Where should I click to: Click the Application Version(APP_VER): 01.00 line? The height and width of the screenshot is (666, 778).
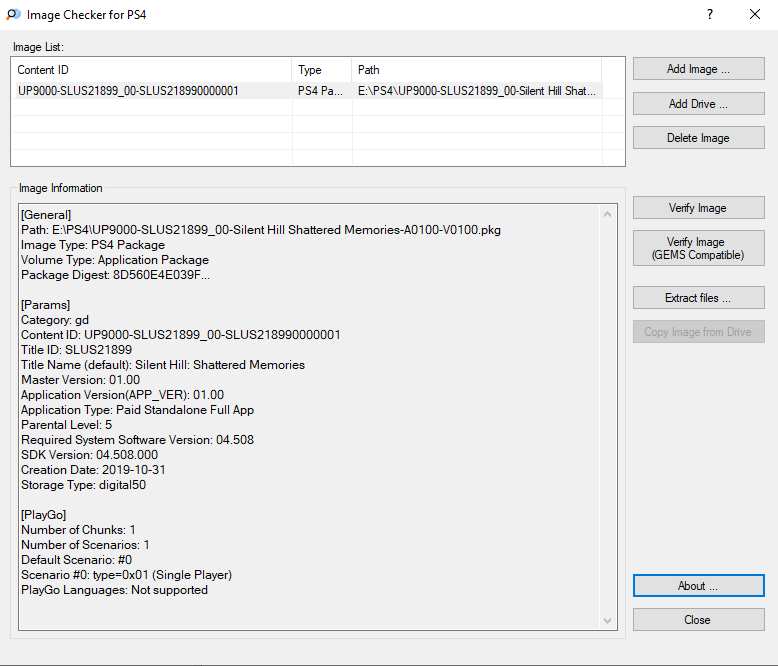123,395
